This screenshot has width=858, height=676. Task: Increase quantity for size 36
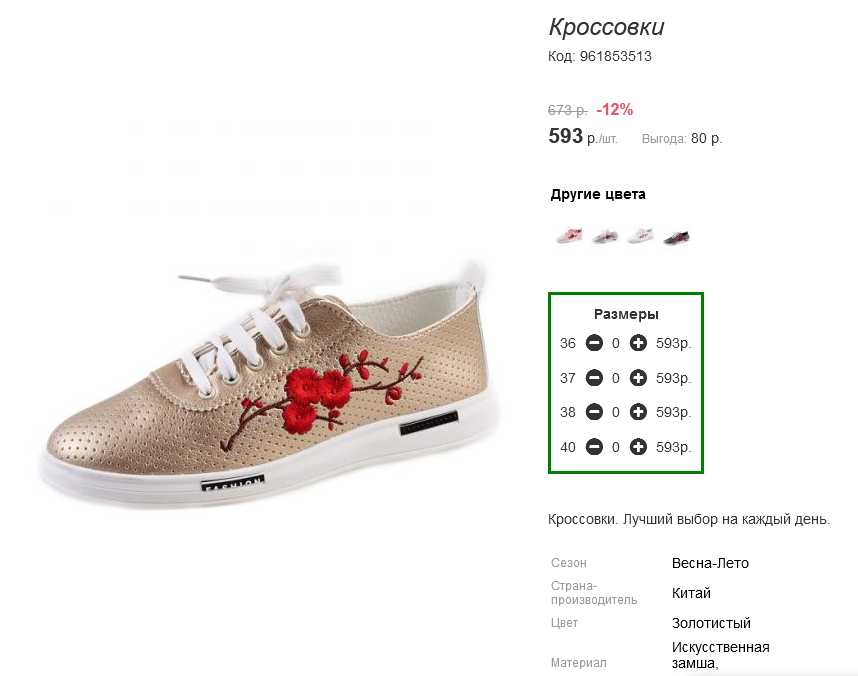click(638, 343)
